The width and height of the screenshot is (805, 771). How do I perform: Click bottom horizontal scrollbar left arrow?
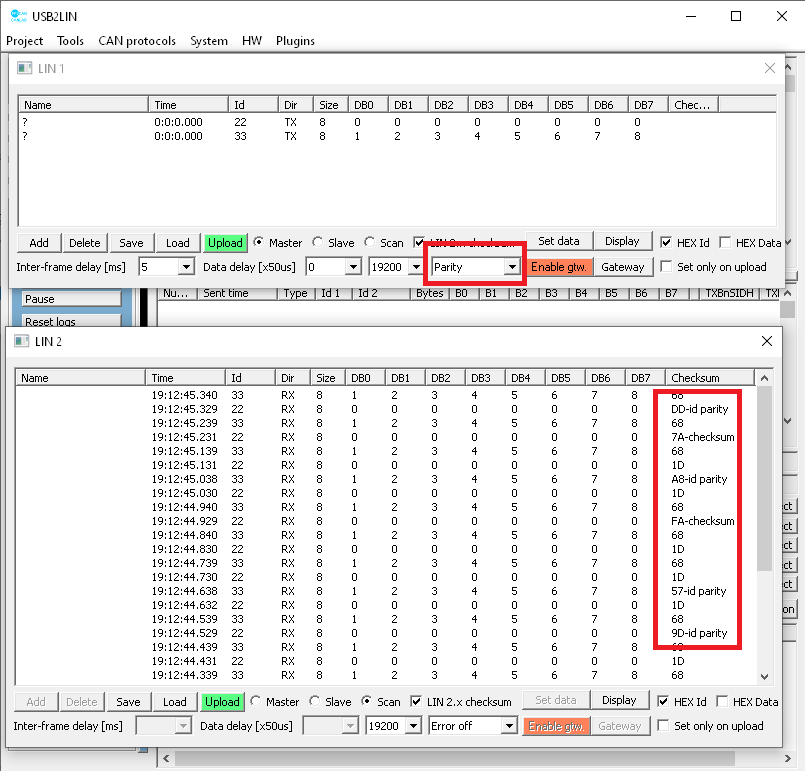tap(166, 758)
